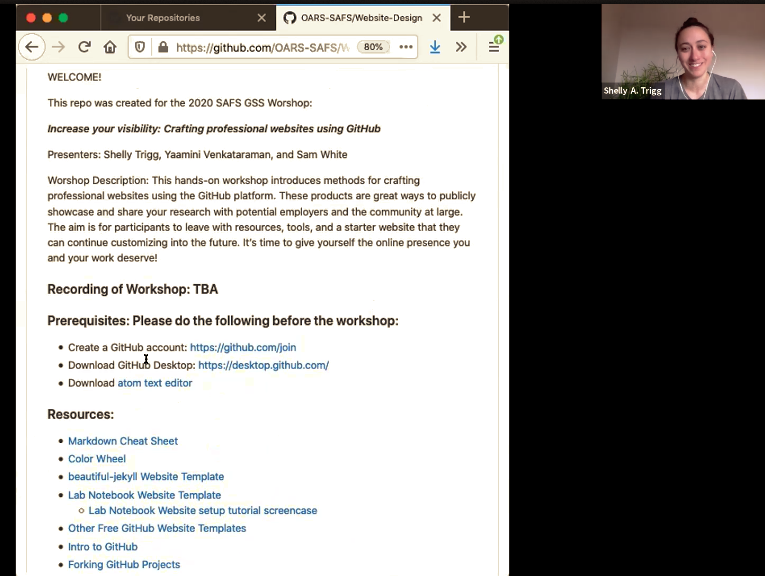Open the tracking protection shield
The width and height of the screenshot is (765, 576).
click(140, 47)
